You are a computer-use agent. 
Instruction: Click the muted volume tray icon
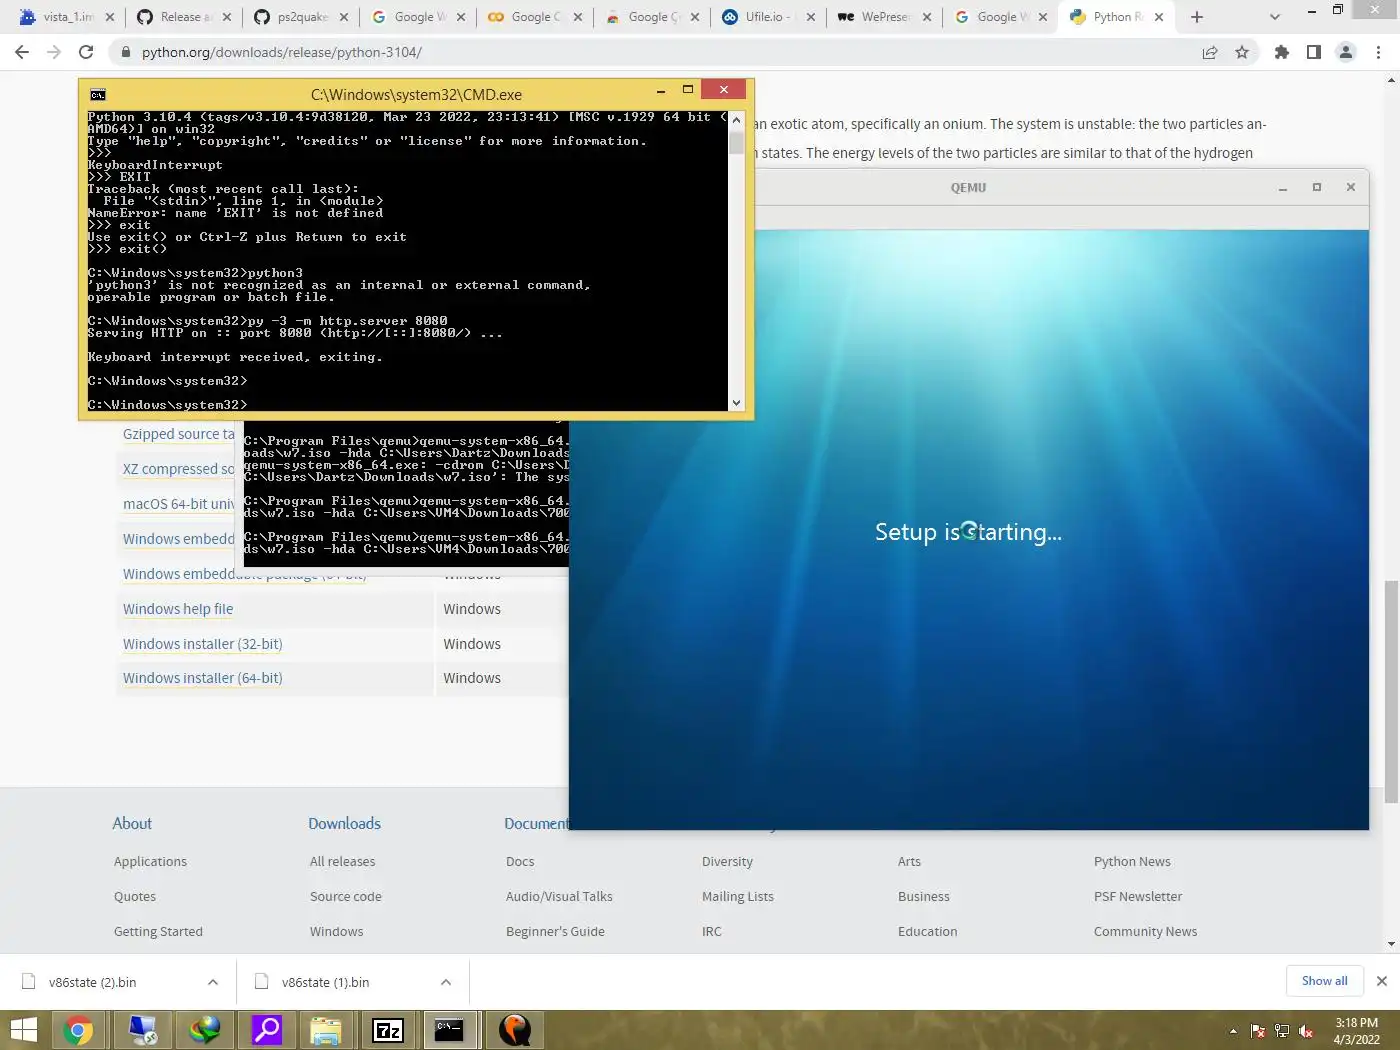[1306, 1031]
